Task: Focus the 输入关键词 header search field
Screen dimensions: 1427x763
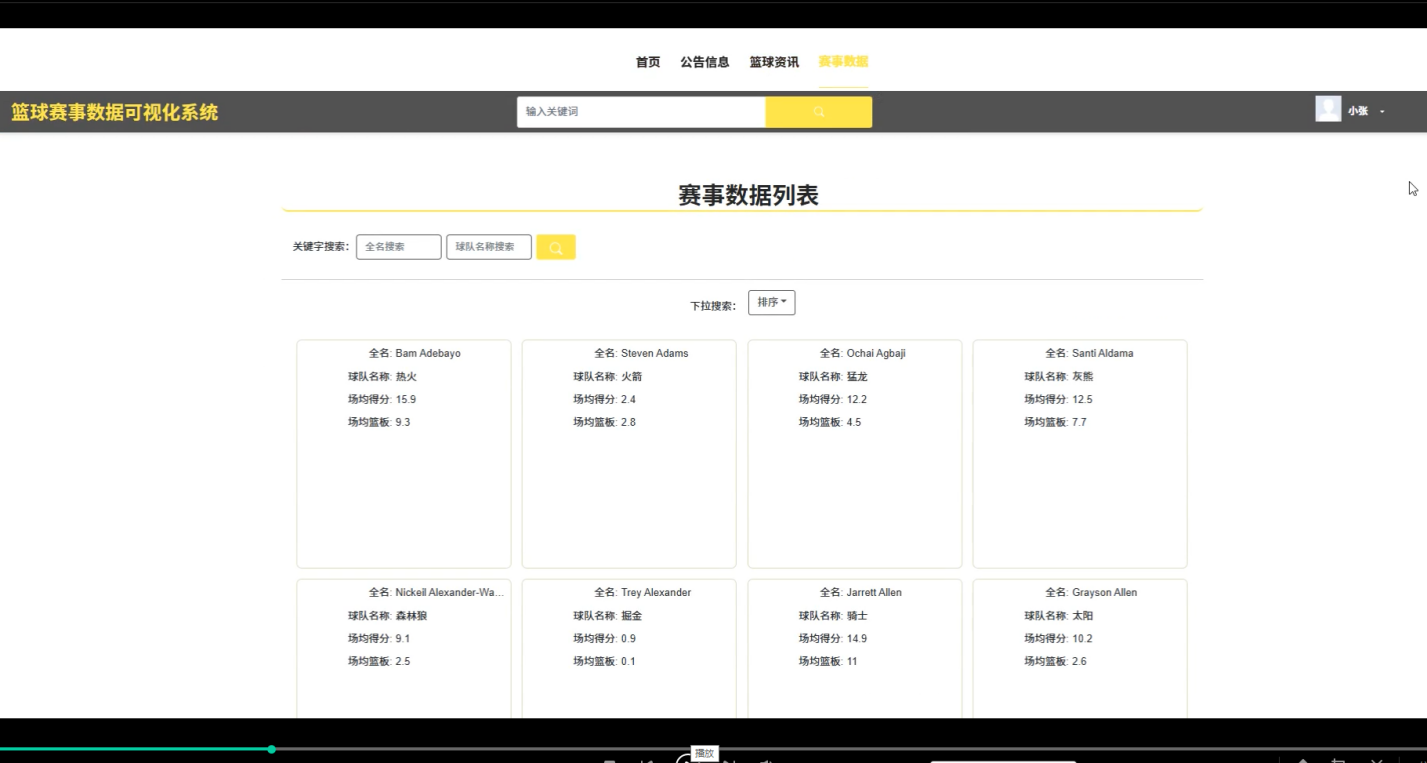Action: pos(641,112)
